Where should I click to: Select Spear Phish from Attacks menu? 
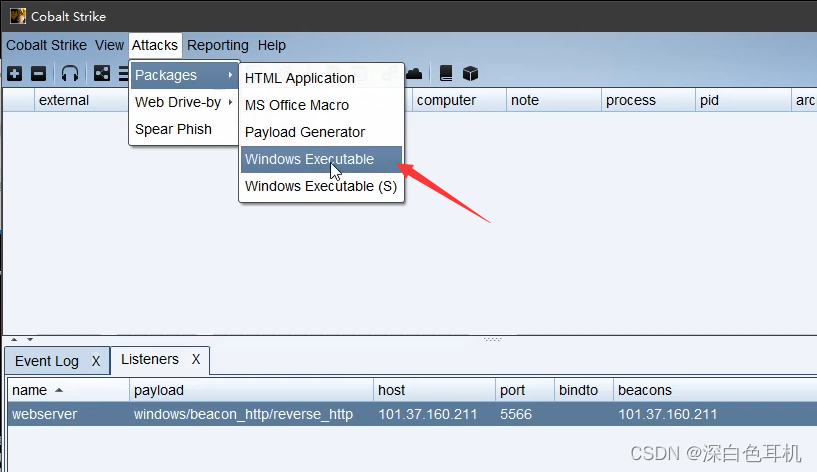click(x=184, y=129)
